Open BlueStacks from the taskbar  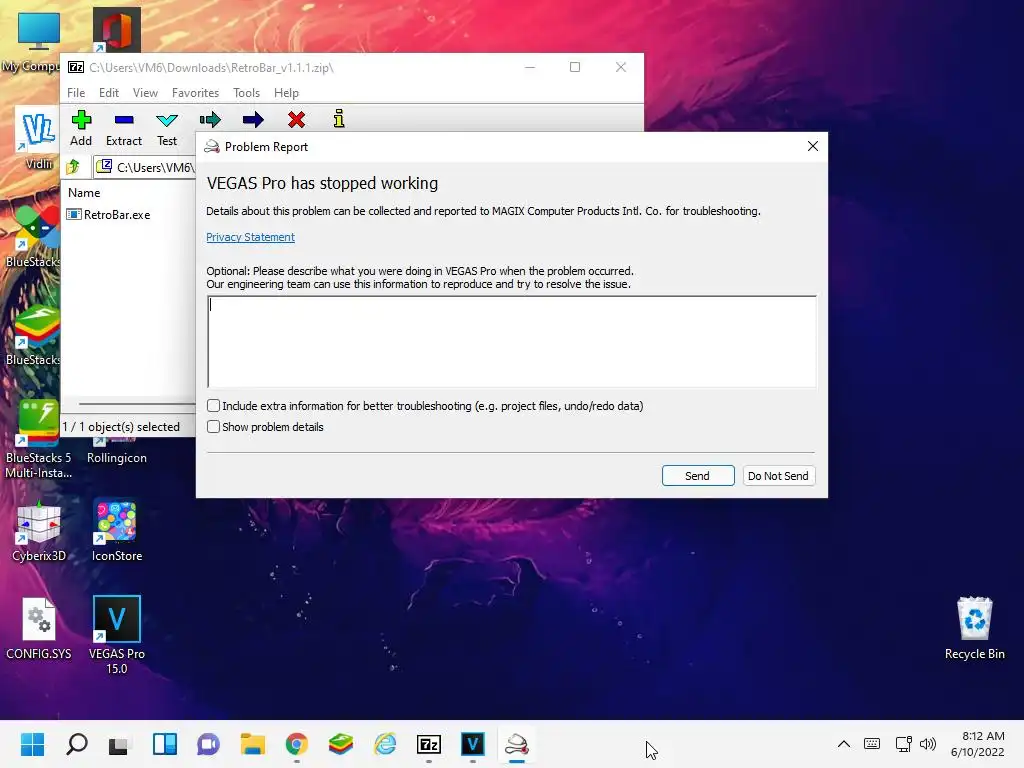pyautogui.click(x=341, y=744)
